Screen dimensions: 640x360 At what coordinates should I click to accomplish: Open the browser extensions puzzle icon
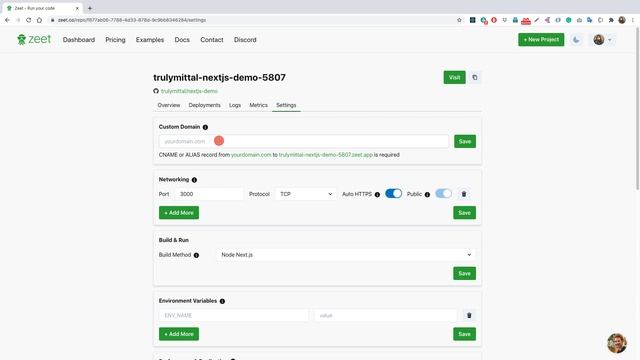click(611, 20)
